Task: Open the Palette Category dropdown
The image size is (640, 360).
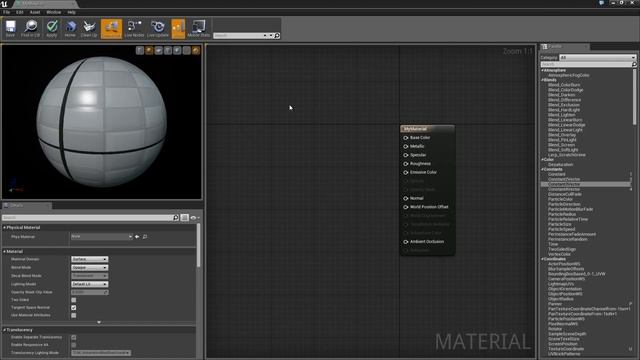Action: coord(598,58)
